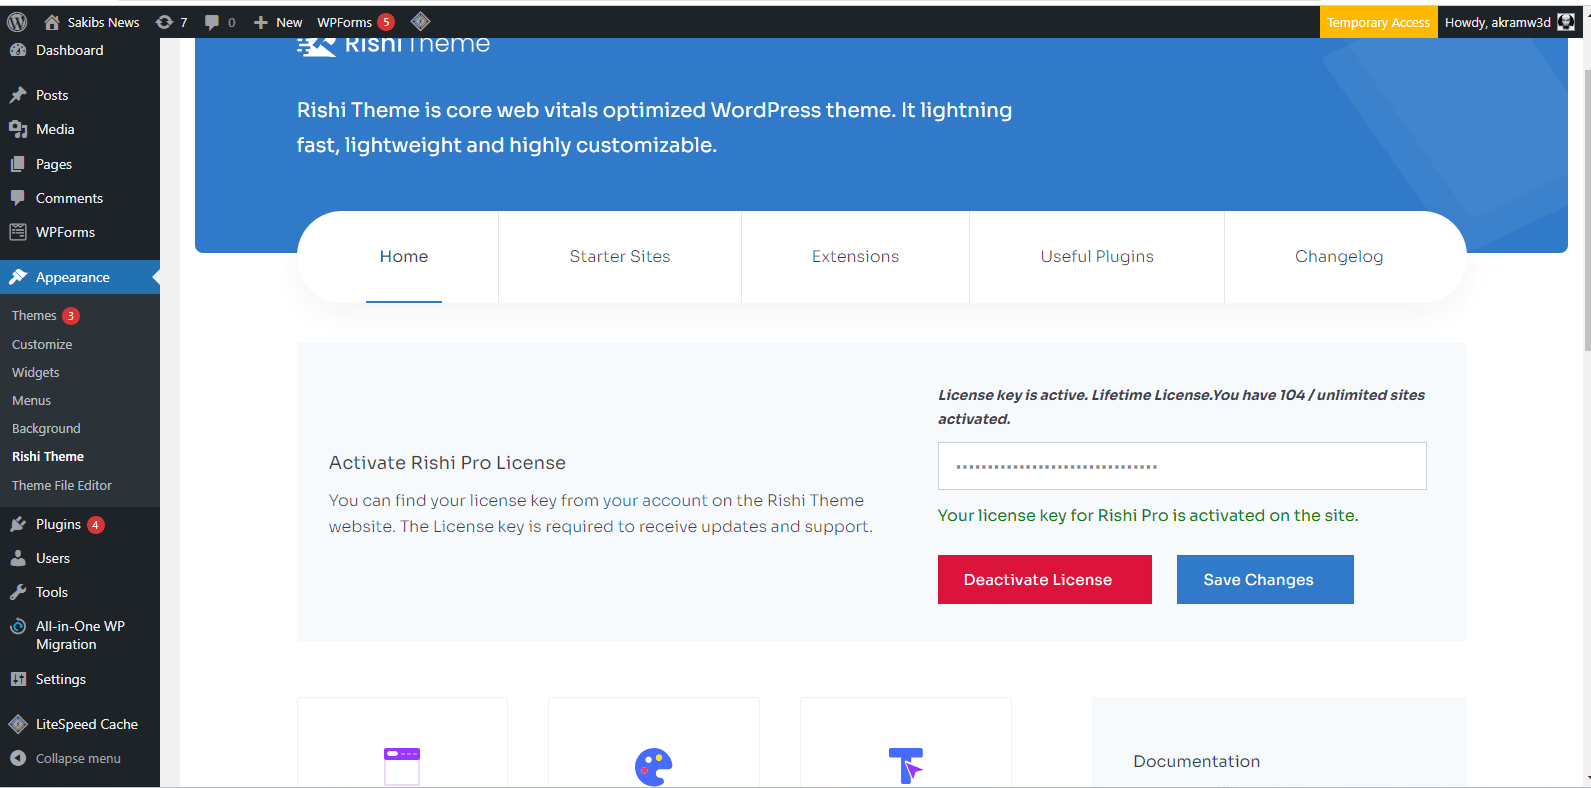Image resolution: width=1591 pixels, height=788 pixels.
Task: Click the user avatar next to akramw3d
Action: coord(1566,22)
